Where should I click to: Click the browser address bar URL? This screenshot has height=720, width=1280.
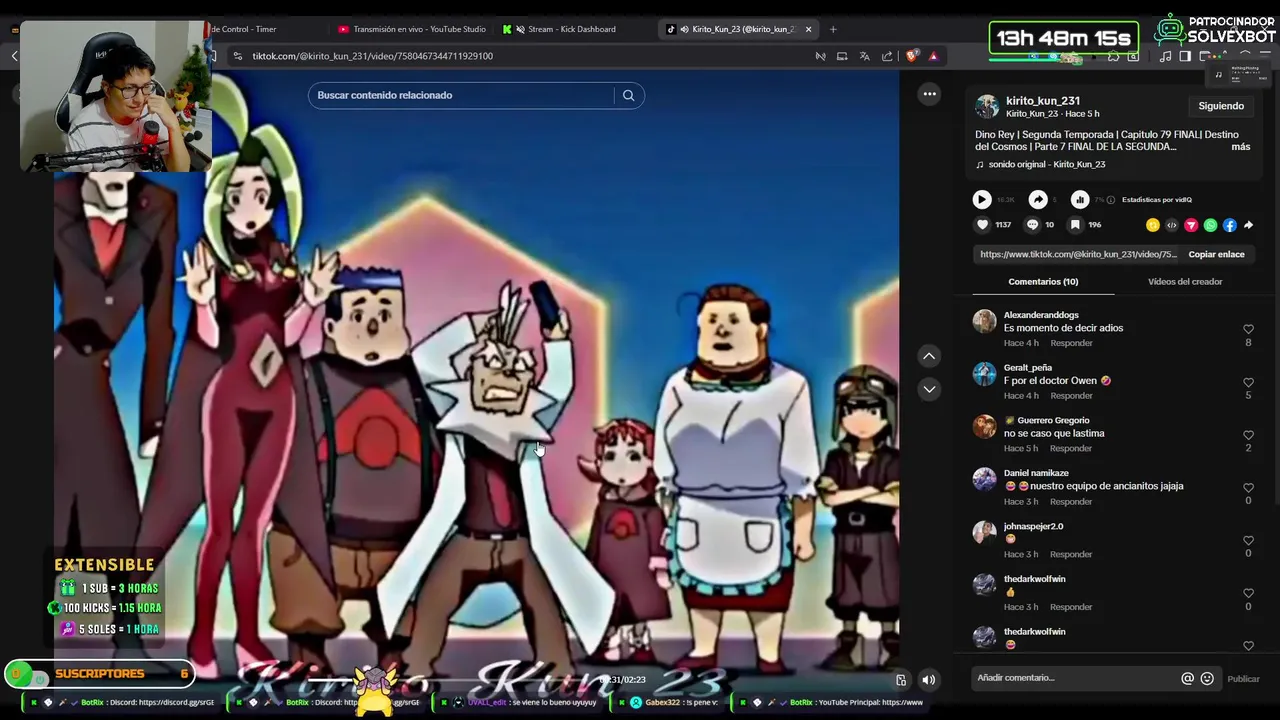(x=372, y=56)
